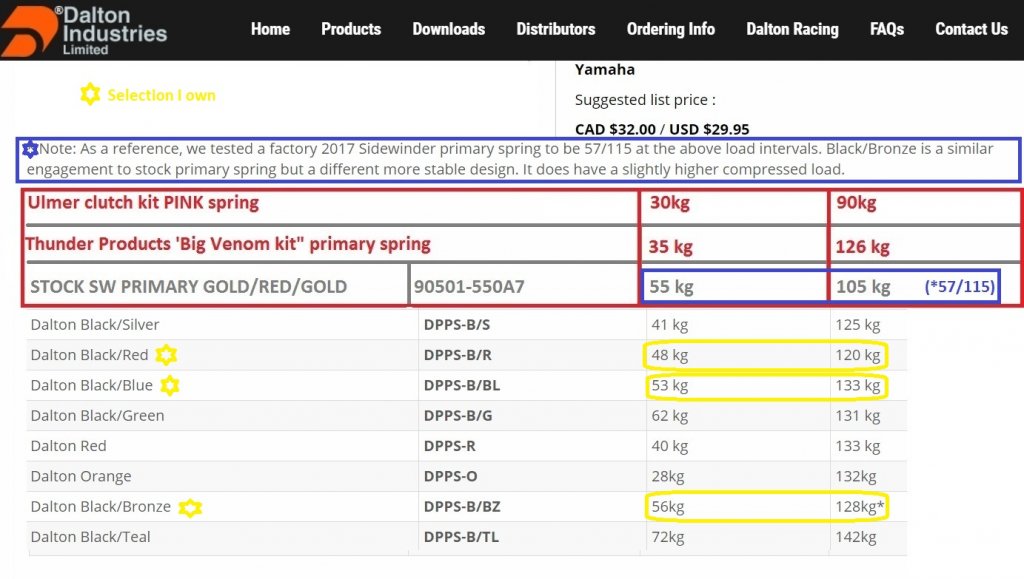Click the Dalton Black/Bronze row name
Image resolution: width=1024 pixels, height=579 pixels.
(x=101, y=507)
